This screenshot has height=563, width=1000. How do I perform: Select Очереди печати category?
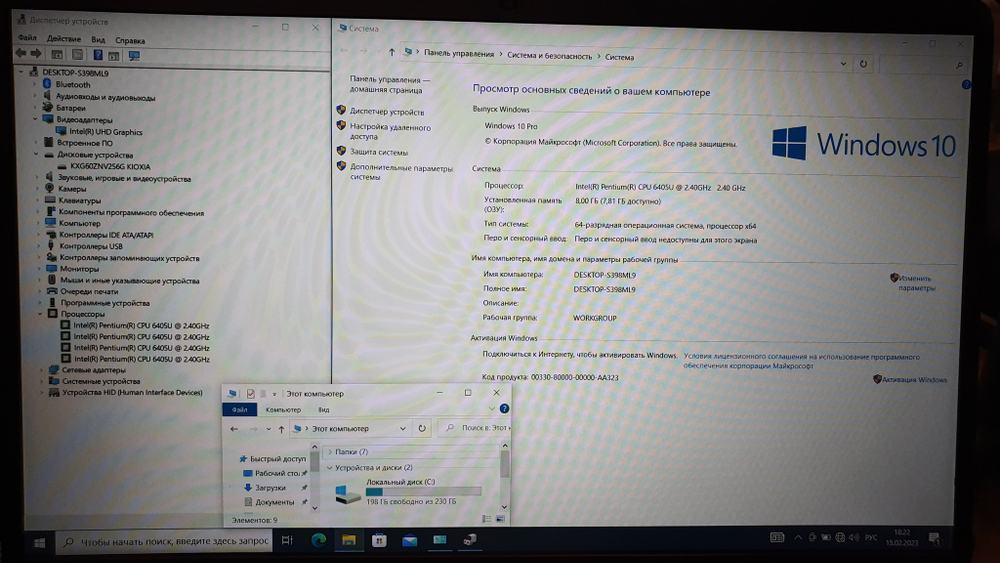pyautogui.click(x=89, y=291)
